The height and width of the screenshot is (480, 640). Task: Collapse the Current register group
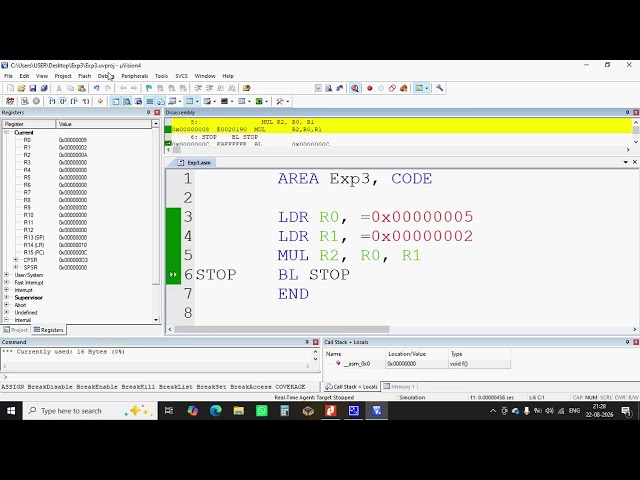(x=7, y=132)
